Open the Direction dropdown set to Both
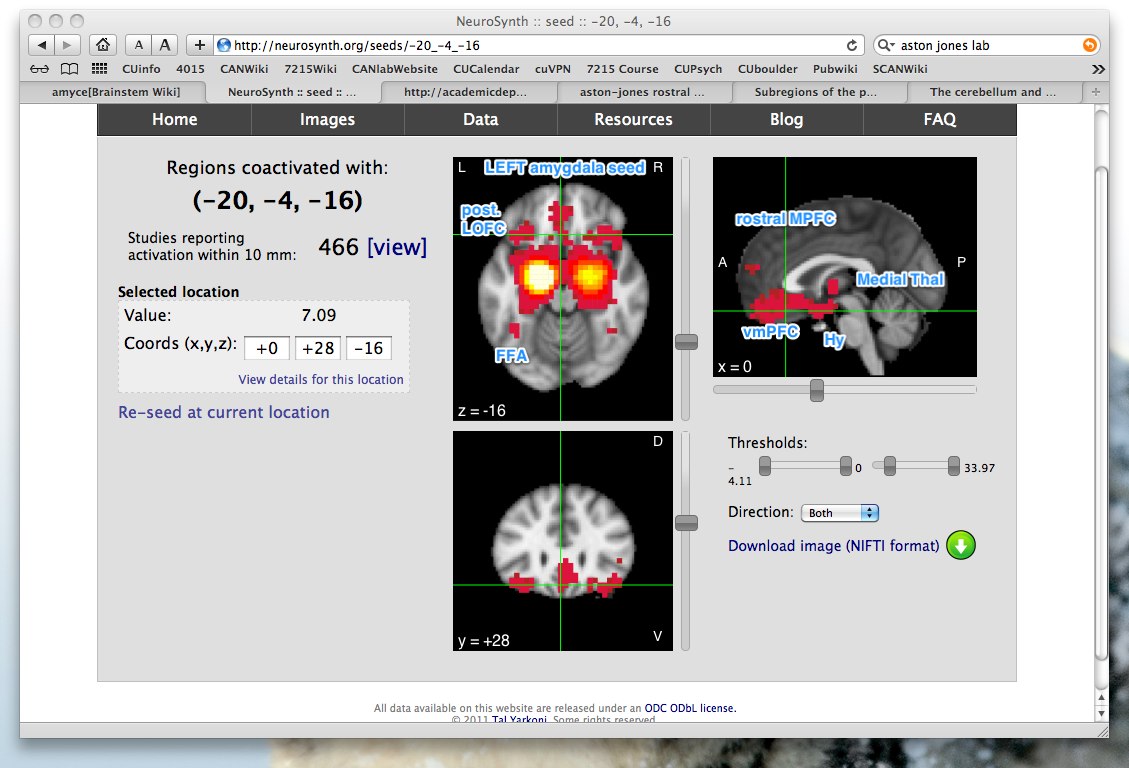The width and height of the screenshot is (1129, 768). (x=840, y=512)
